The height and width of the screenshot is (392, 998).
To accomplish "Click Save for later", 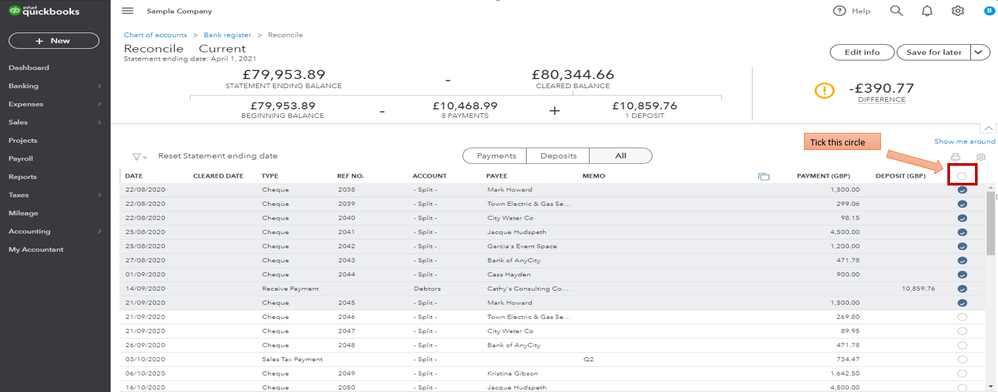I will click(934, 52).
